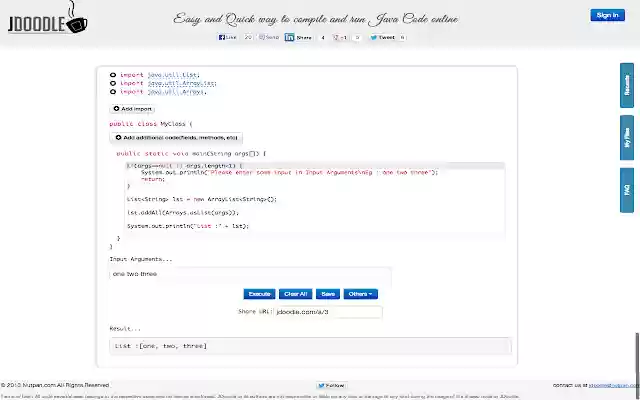640x400 pixels.
Task: Click the Facebook Send button
Action: (x=269, y=37)
